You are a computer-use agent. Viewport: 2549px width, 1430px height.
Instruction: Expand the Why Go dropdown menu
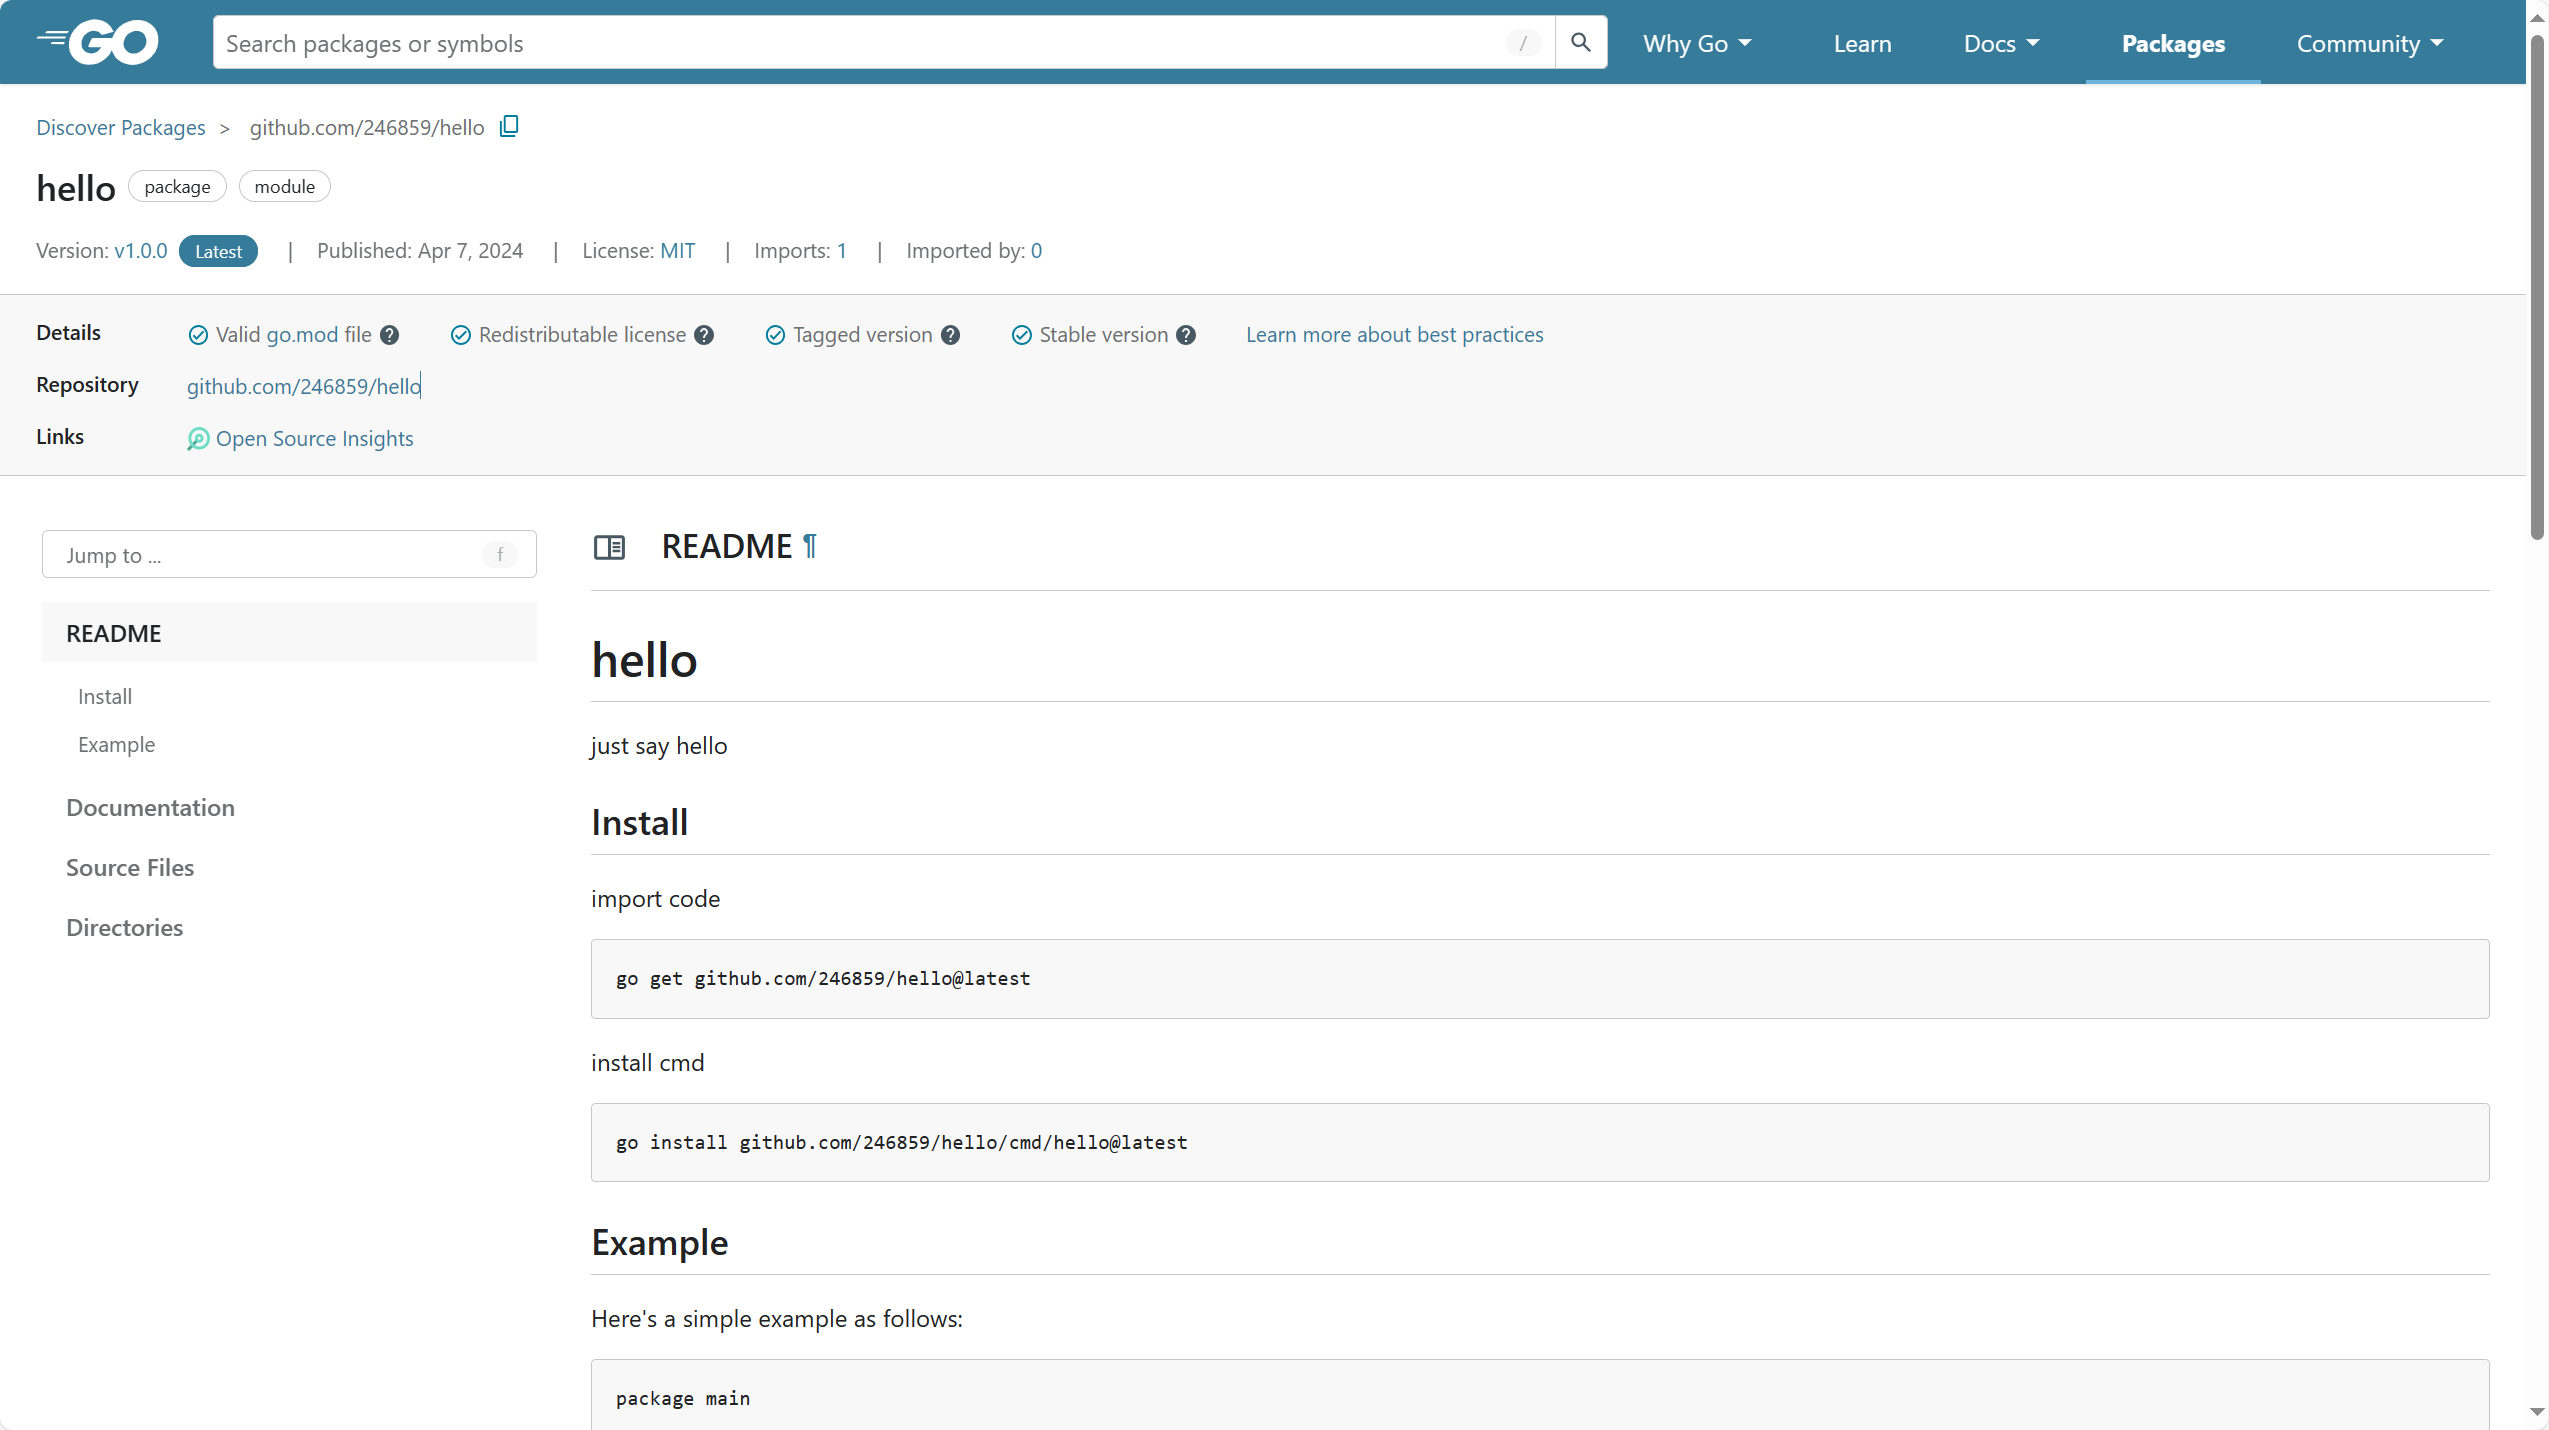(1697, 44)
